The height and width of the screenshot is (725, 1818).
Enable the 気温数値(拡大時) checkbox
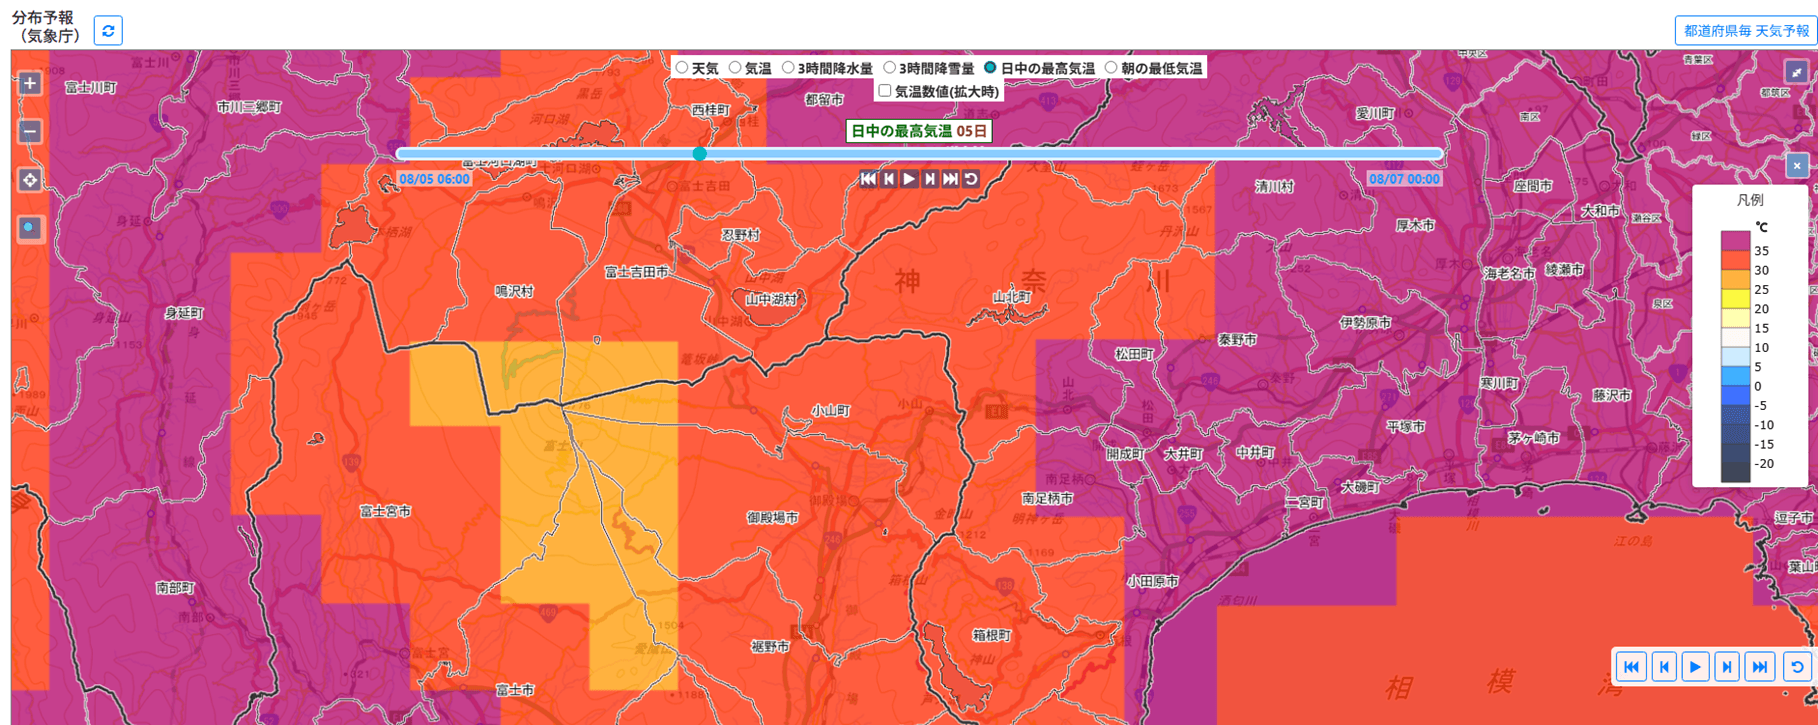pos(885,91)
